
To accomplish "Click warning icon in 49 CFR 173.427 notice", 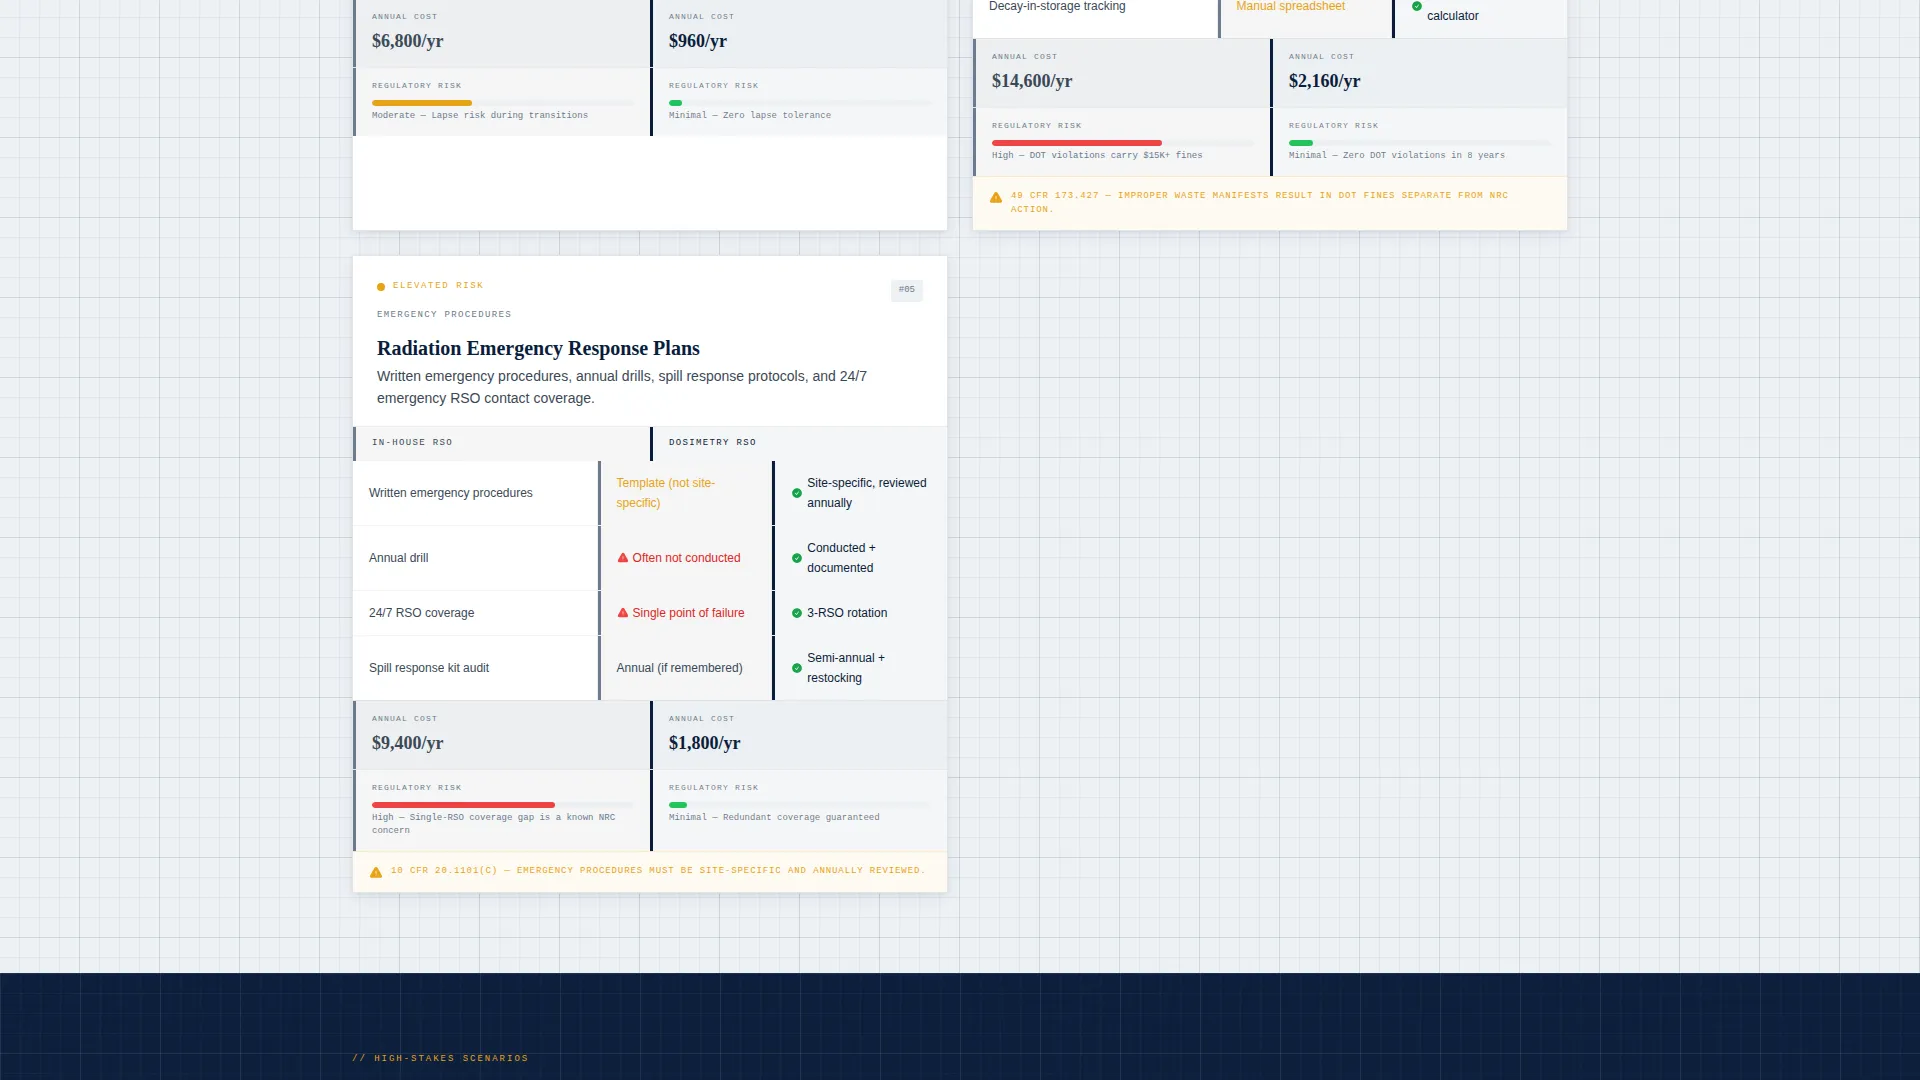I will tap(996, 198).
